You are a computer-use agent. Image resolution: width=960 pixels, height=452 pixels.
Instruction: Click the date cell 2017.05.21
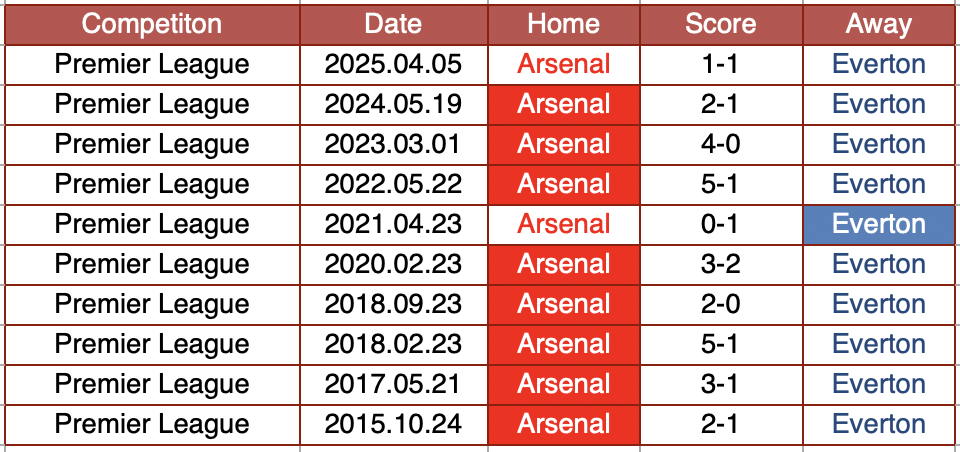pos(393,384)
